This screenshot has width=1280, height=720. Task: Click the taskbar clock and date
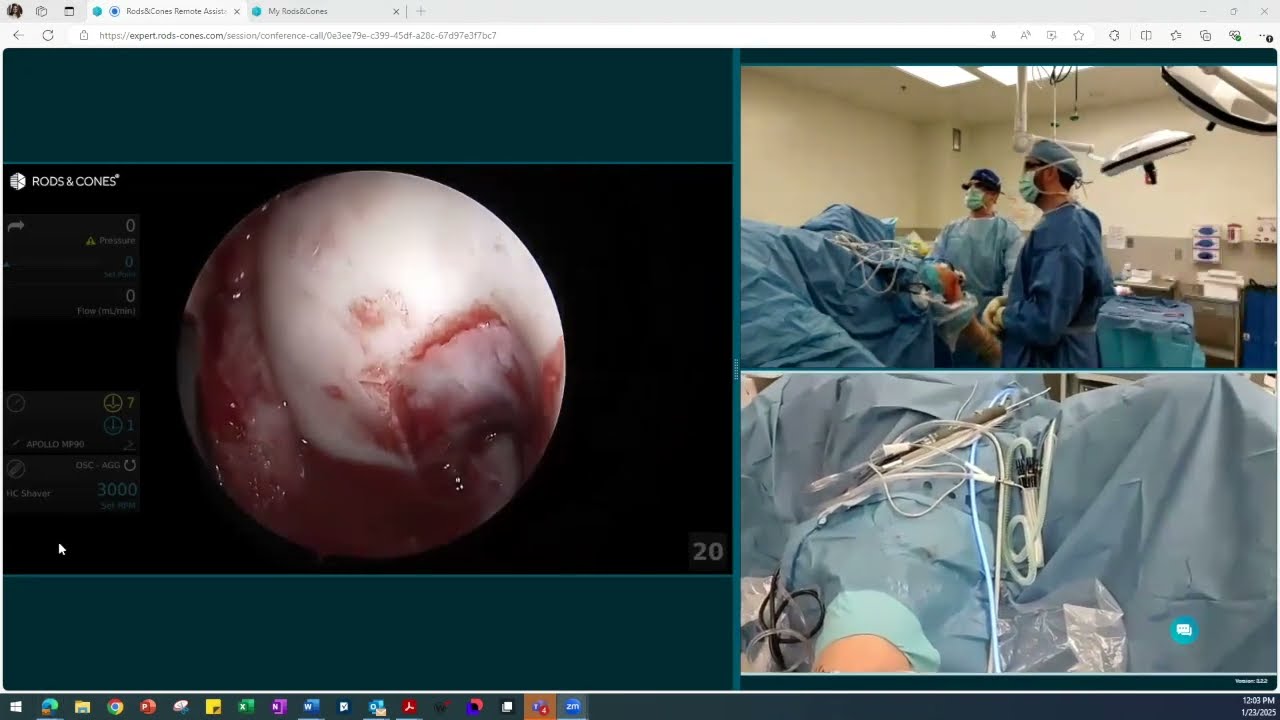pos(1258,706)
